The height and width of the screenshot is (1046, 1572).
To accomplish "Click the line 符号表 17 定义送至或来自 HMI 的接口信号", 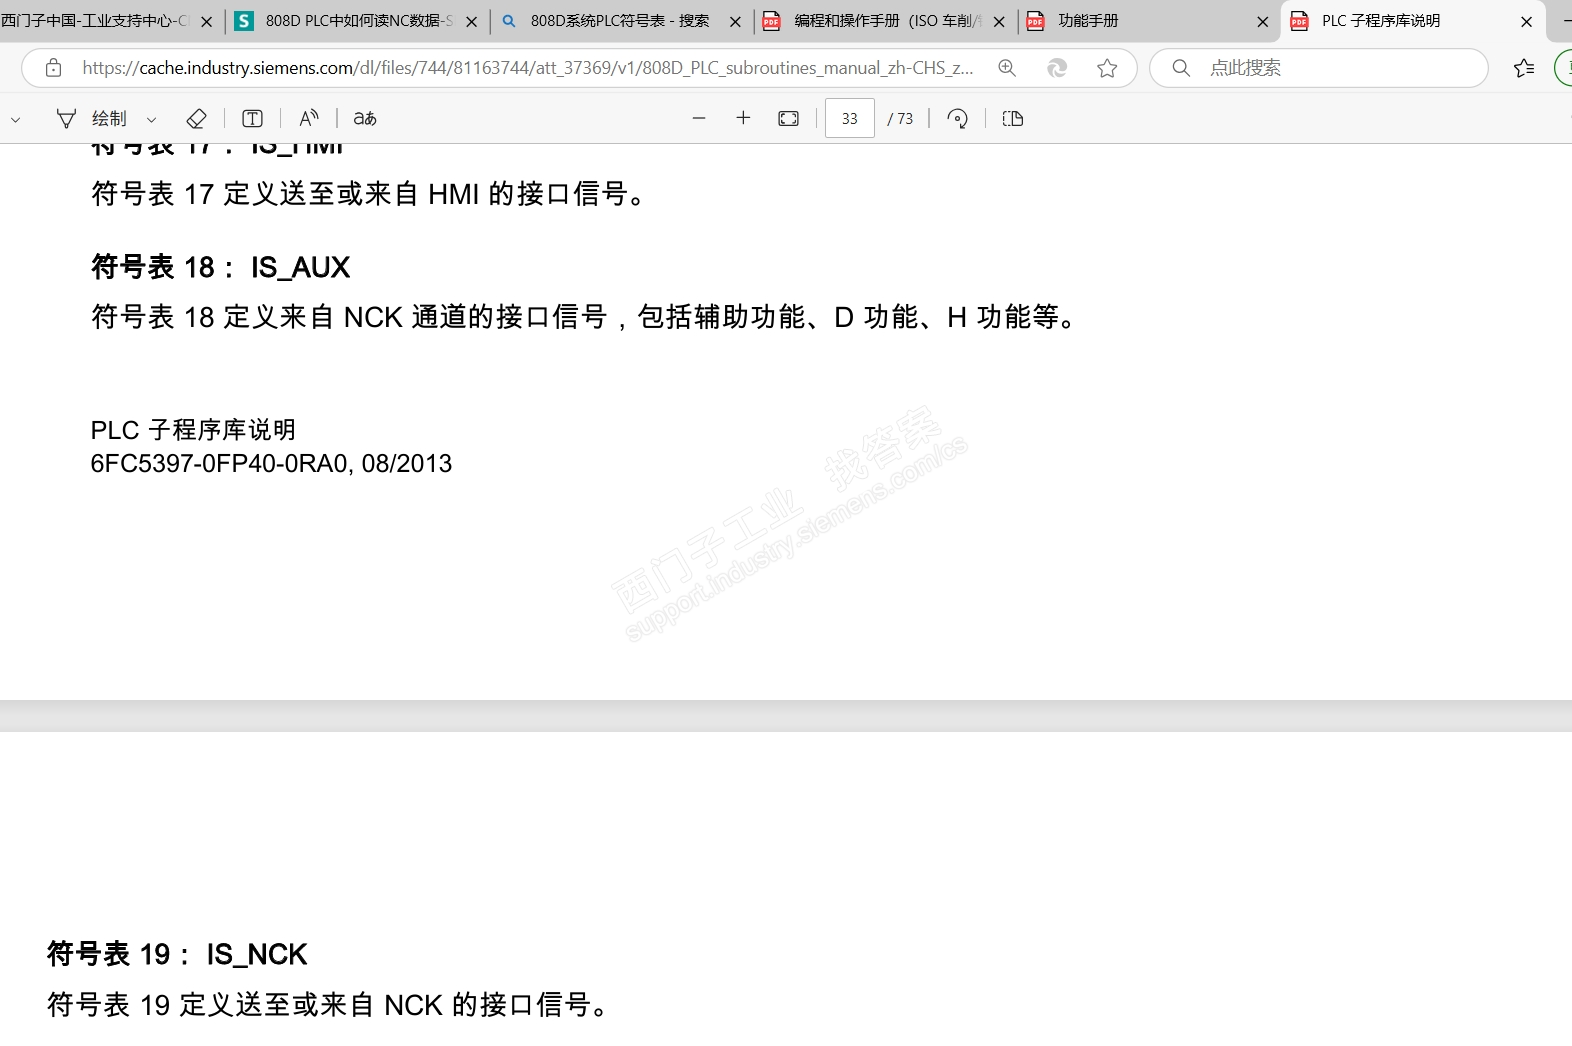I will 369,194.
